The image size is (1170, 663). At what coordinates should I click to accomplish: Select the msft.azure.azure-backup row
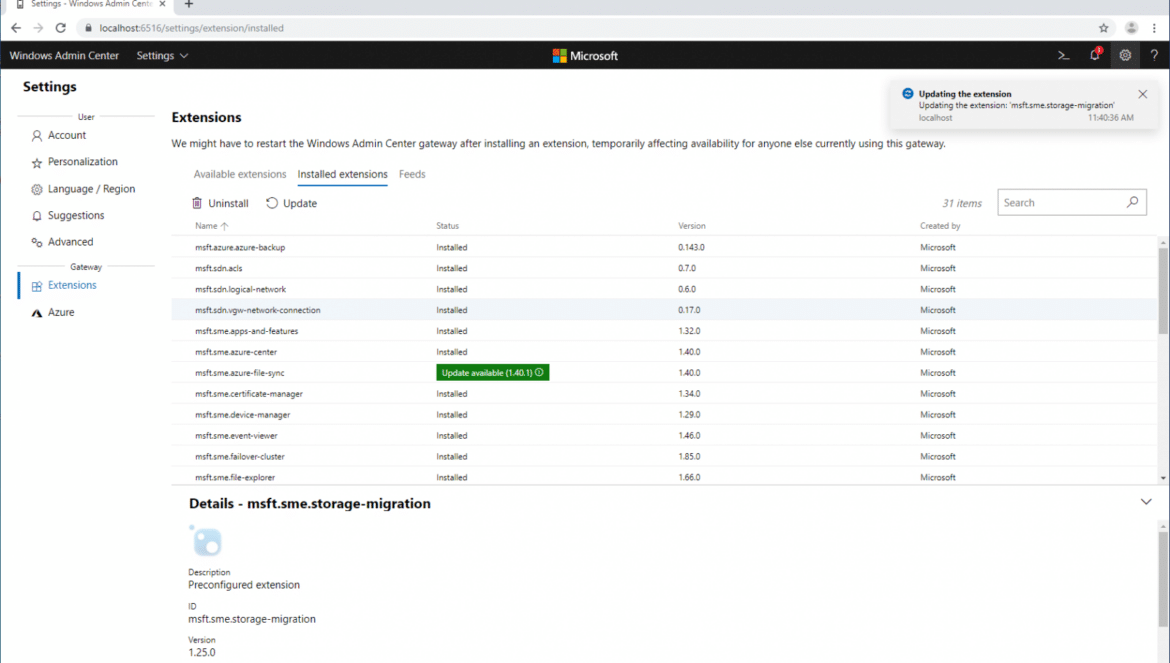[x=664, y=247]
